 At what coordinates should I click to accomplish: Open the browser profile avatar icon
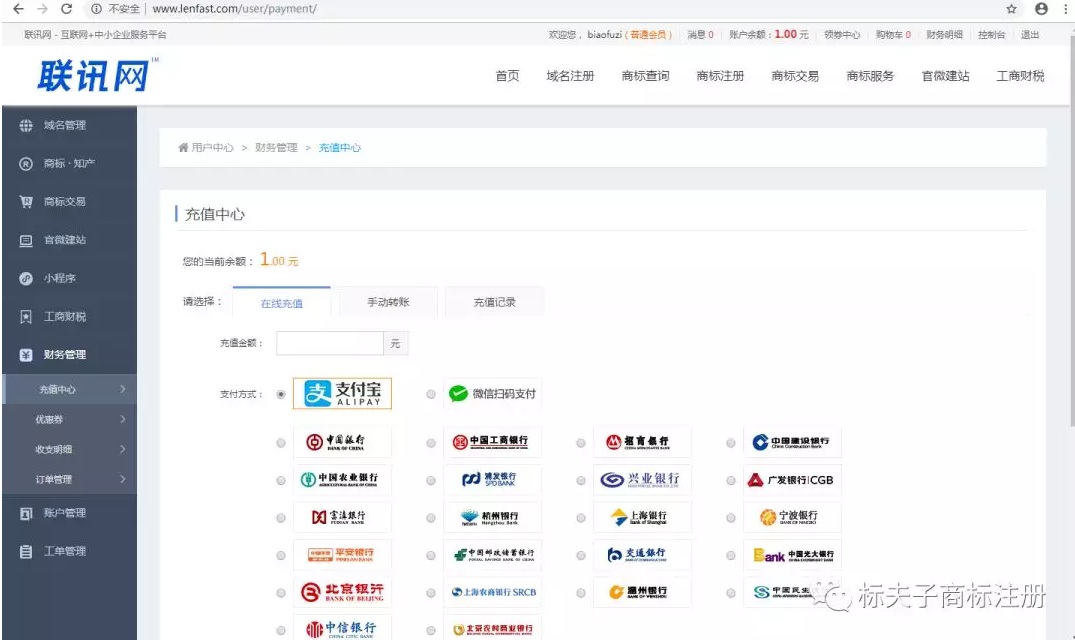point(1041,9)
